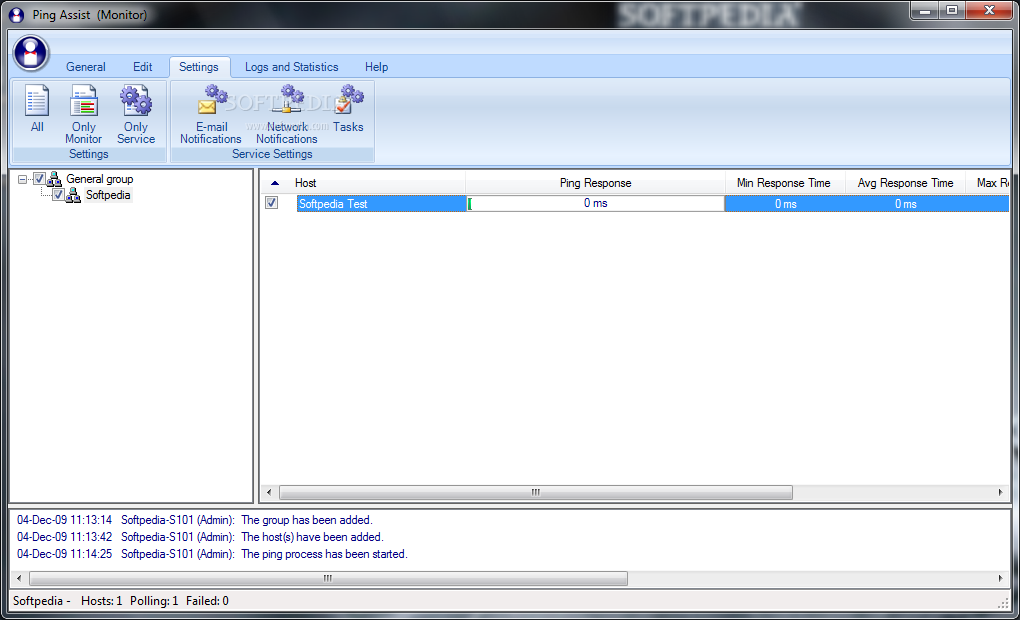Image resolution: width=1020 pixels, height=620 pixels.
Task: Open the Logs and Statistics tab
Action: click(x=291, y=67)
